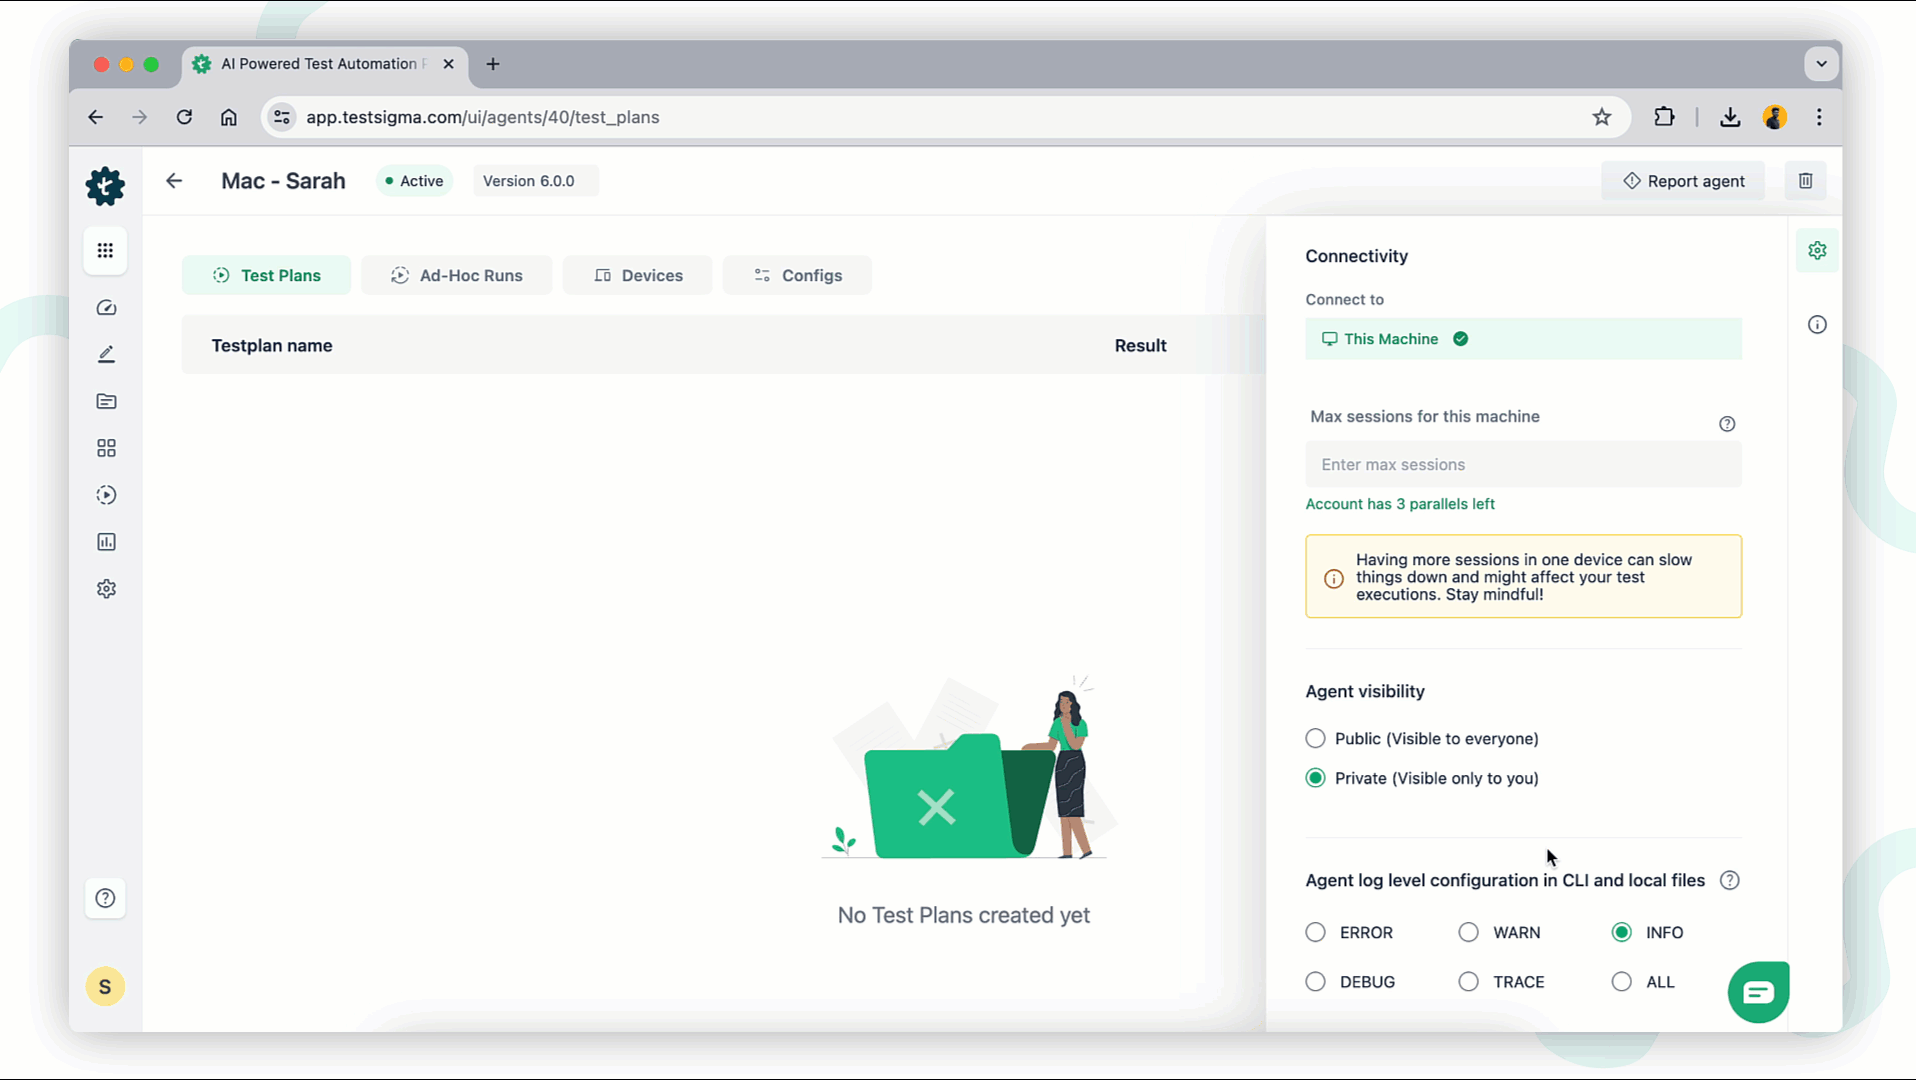Select the AI Powered Test Automation browser tab
1916x1080 pixels.
click(x=324, y=64)
